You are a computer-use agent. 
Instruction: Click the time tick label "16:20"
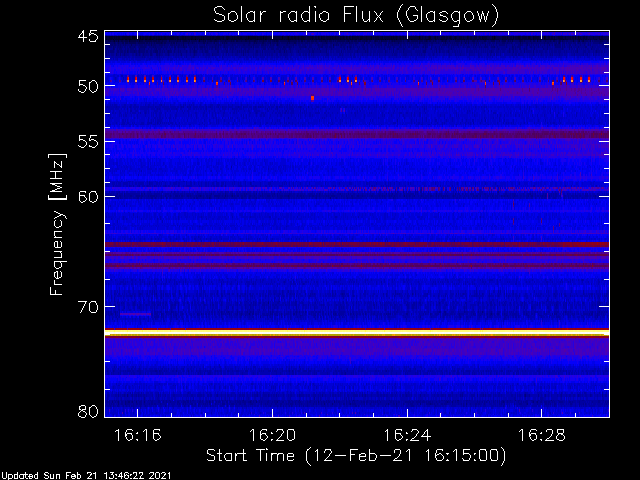(272, 436)
